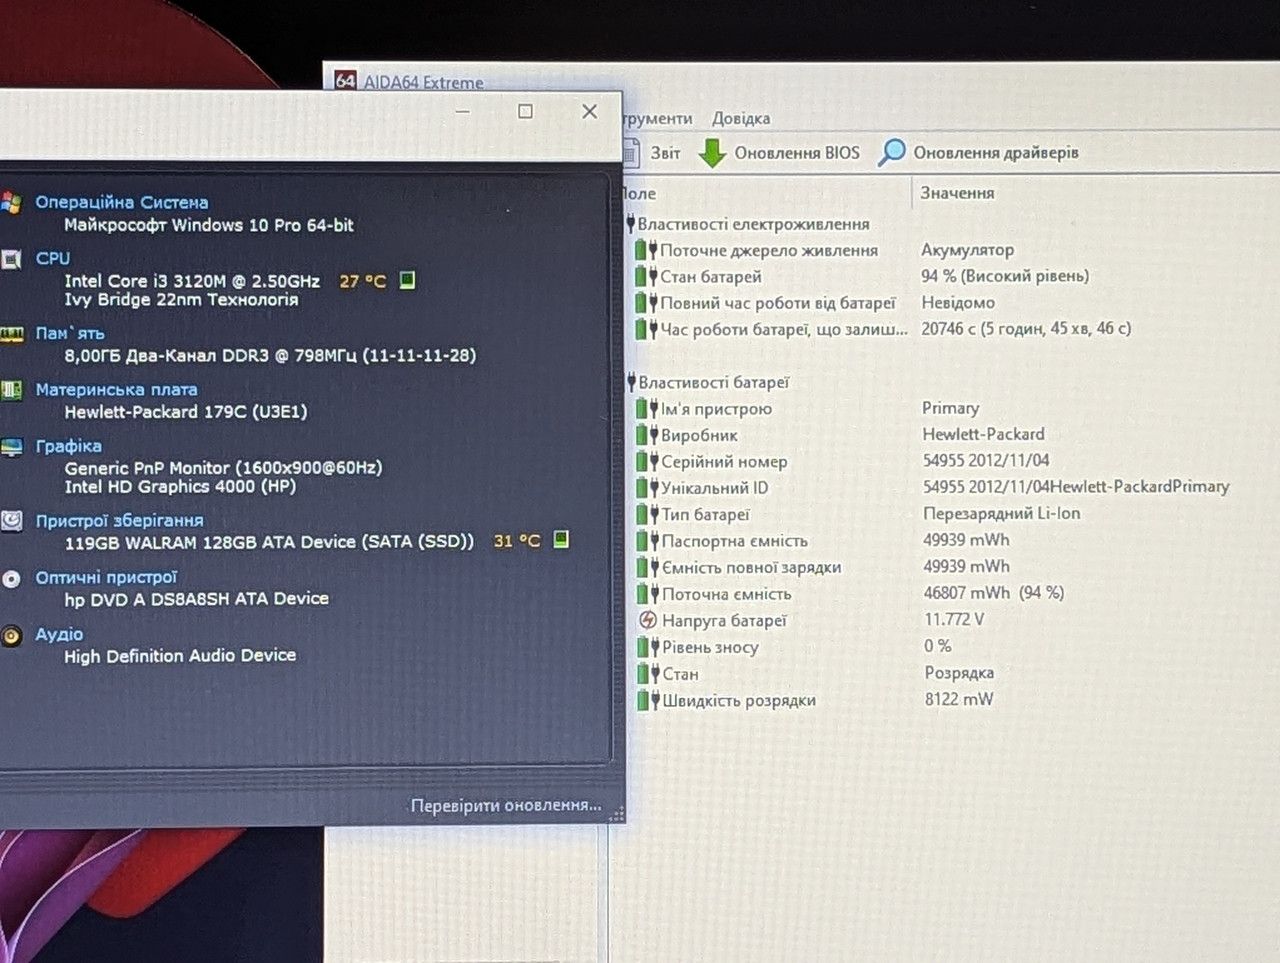
Task: Click the green CPU temperature indicator square
Action: (407, 280)
